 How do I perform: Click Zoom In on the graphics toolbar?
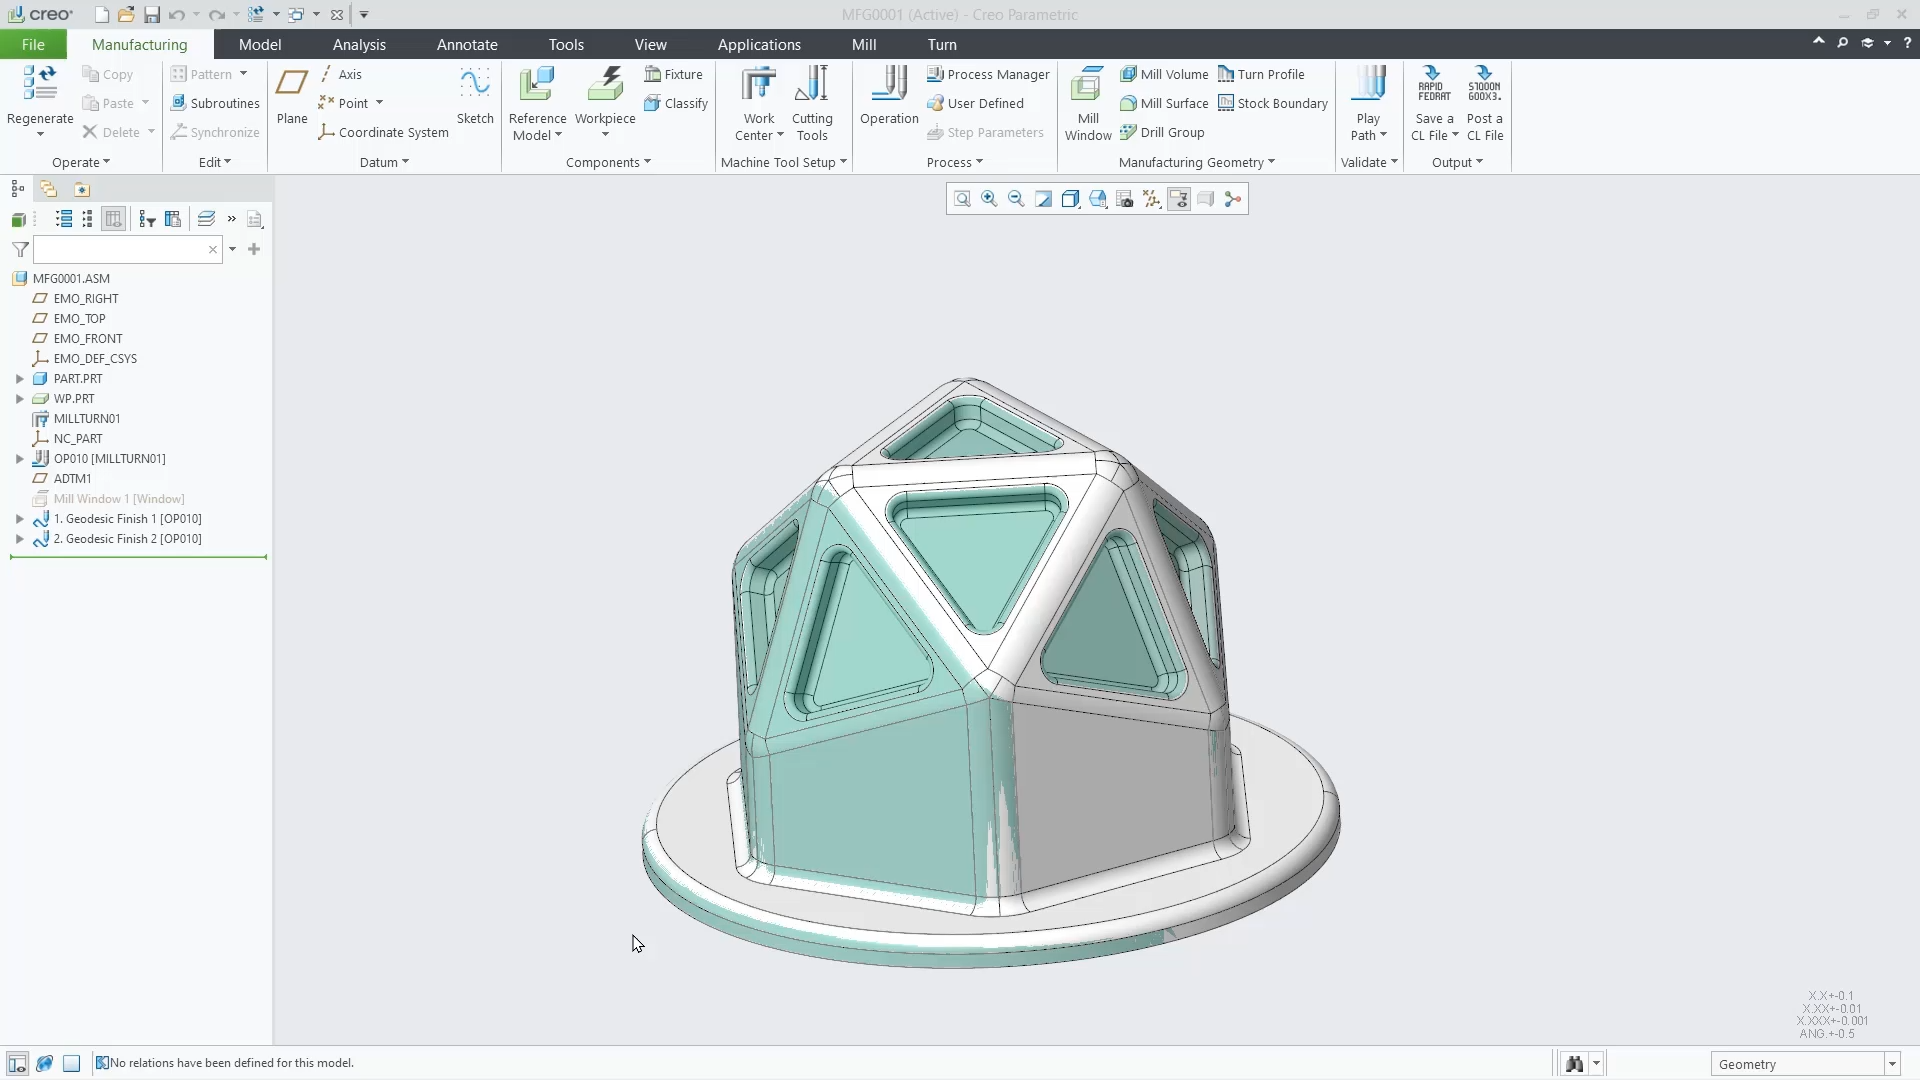[989, 198]
